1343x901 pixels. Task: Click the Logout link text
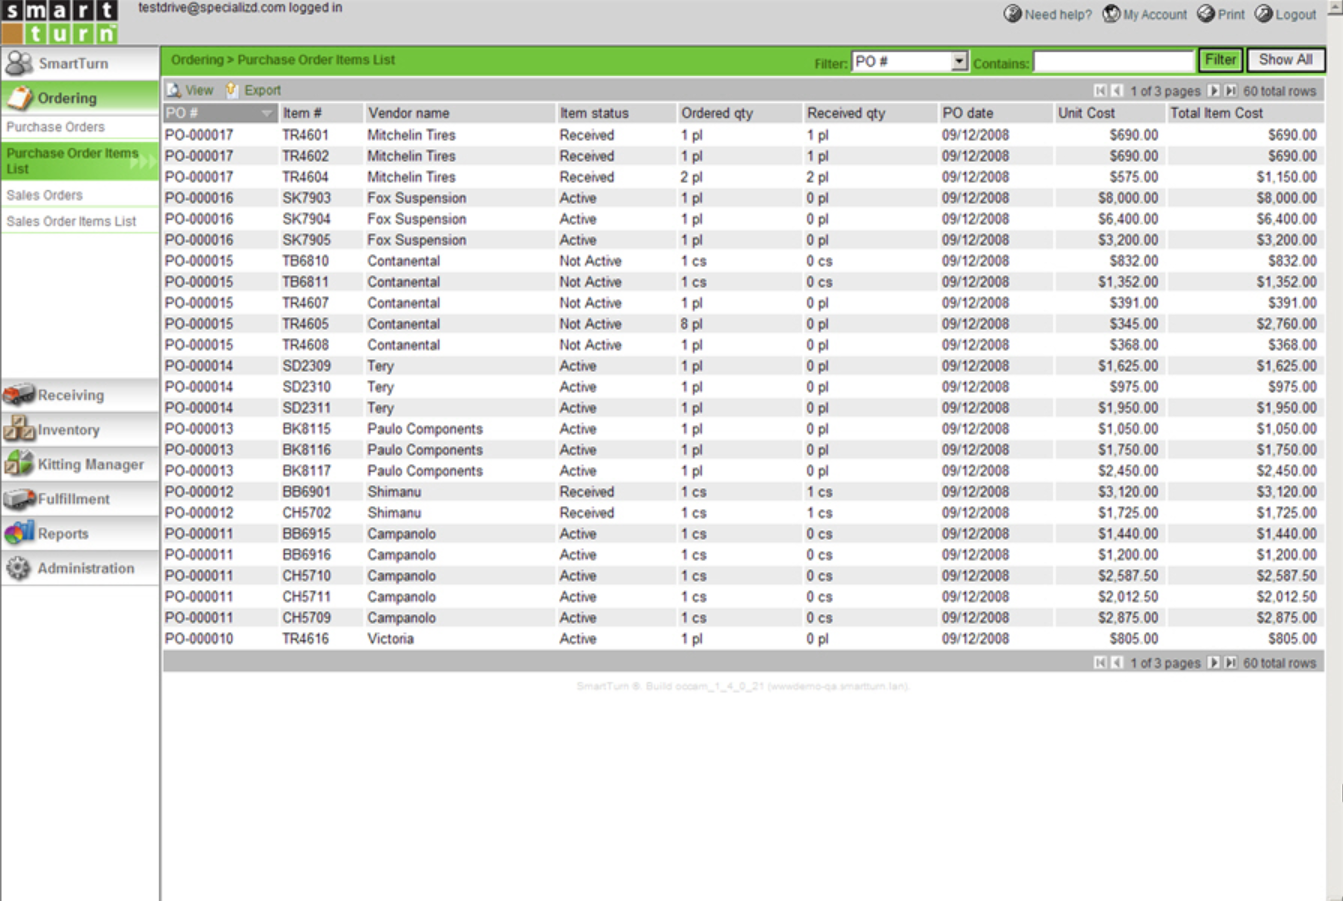click(1296, 15)
